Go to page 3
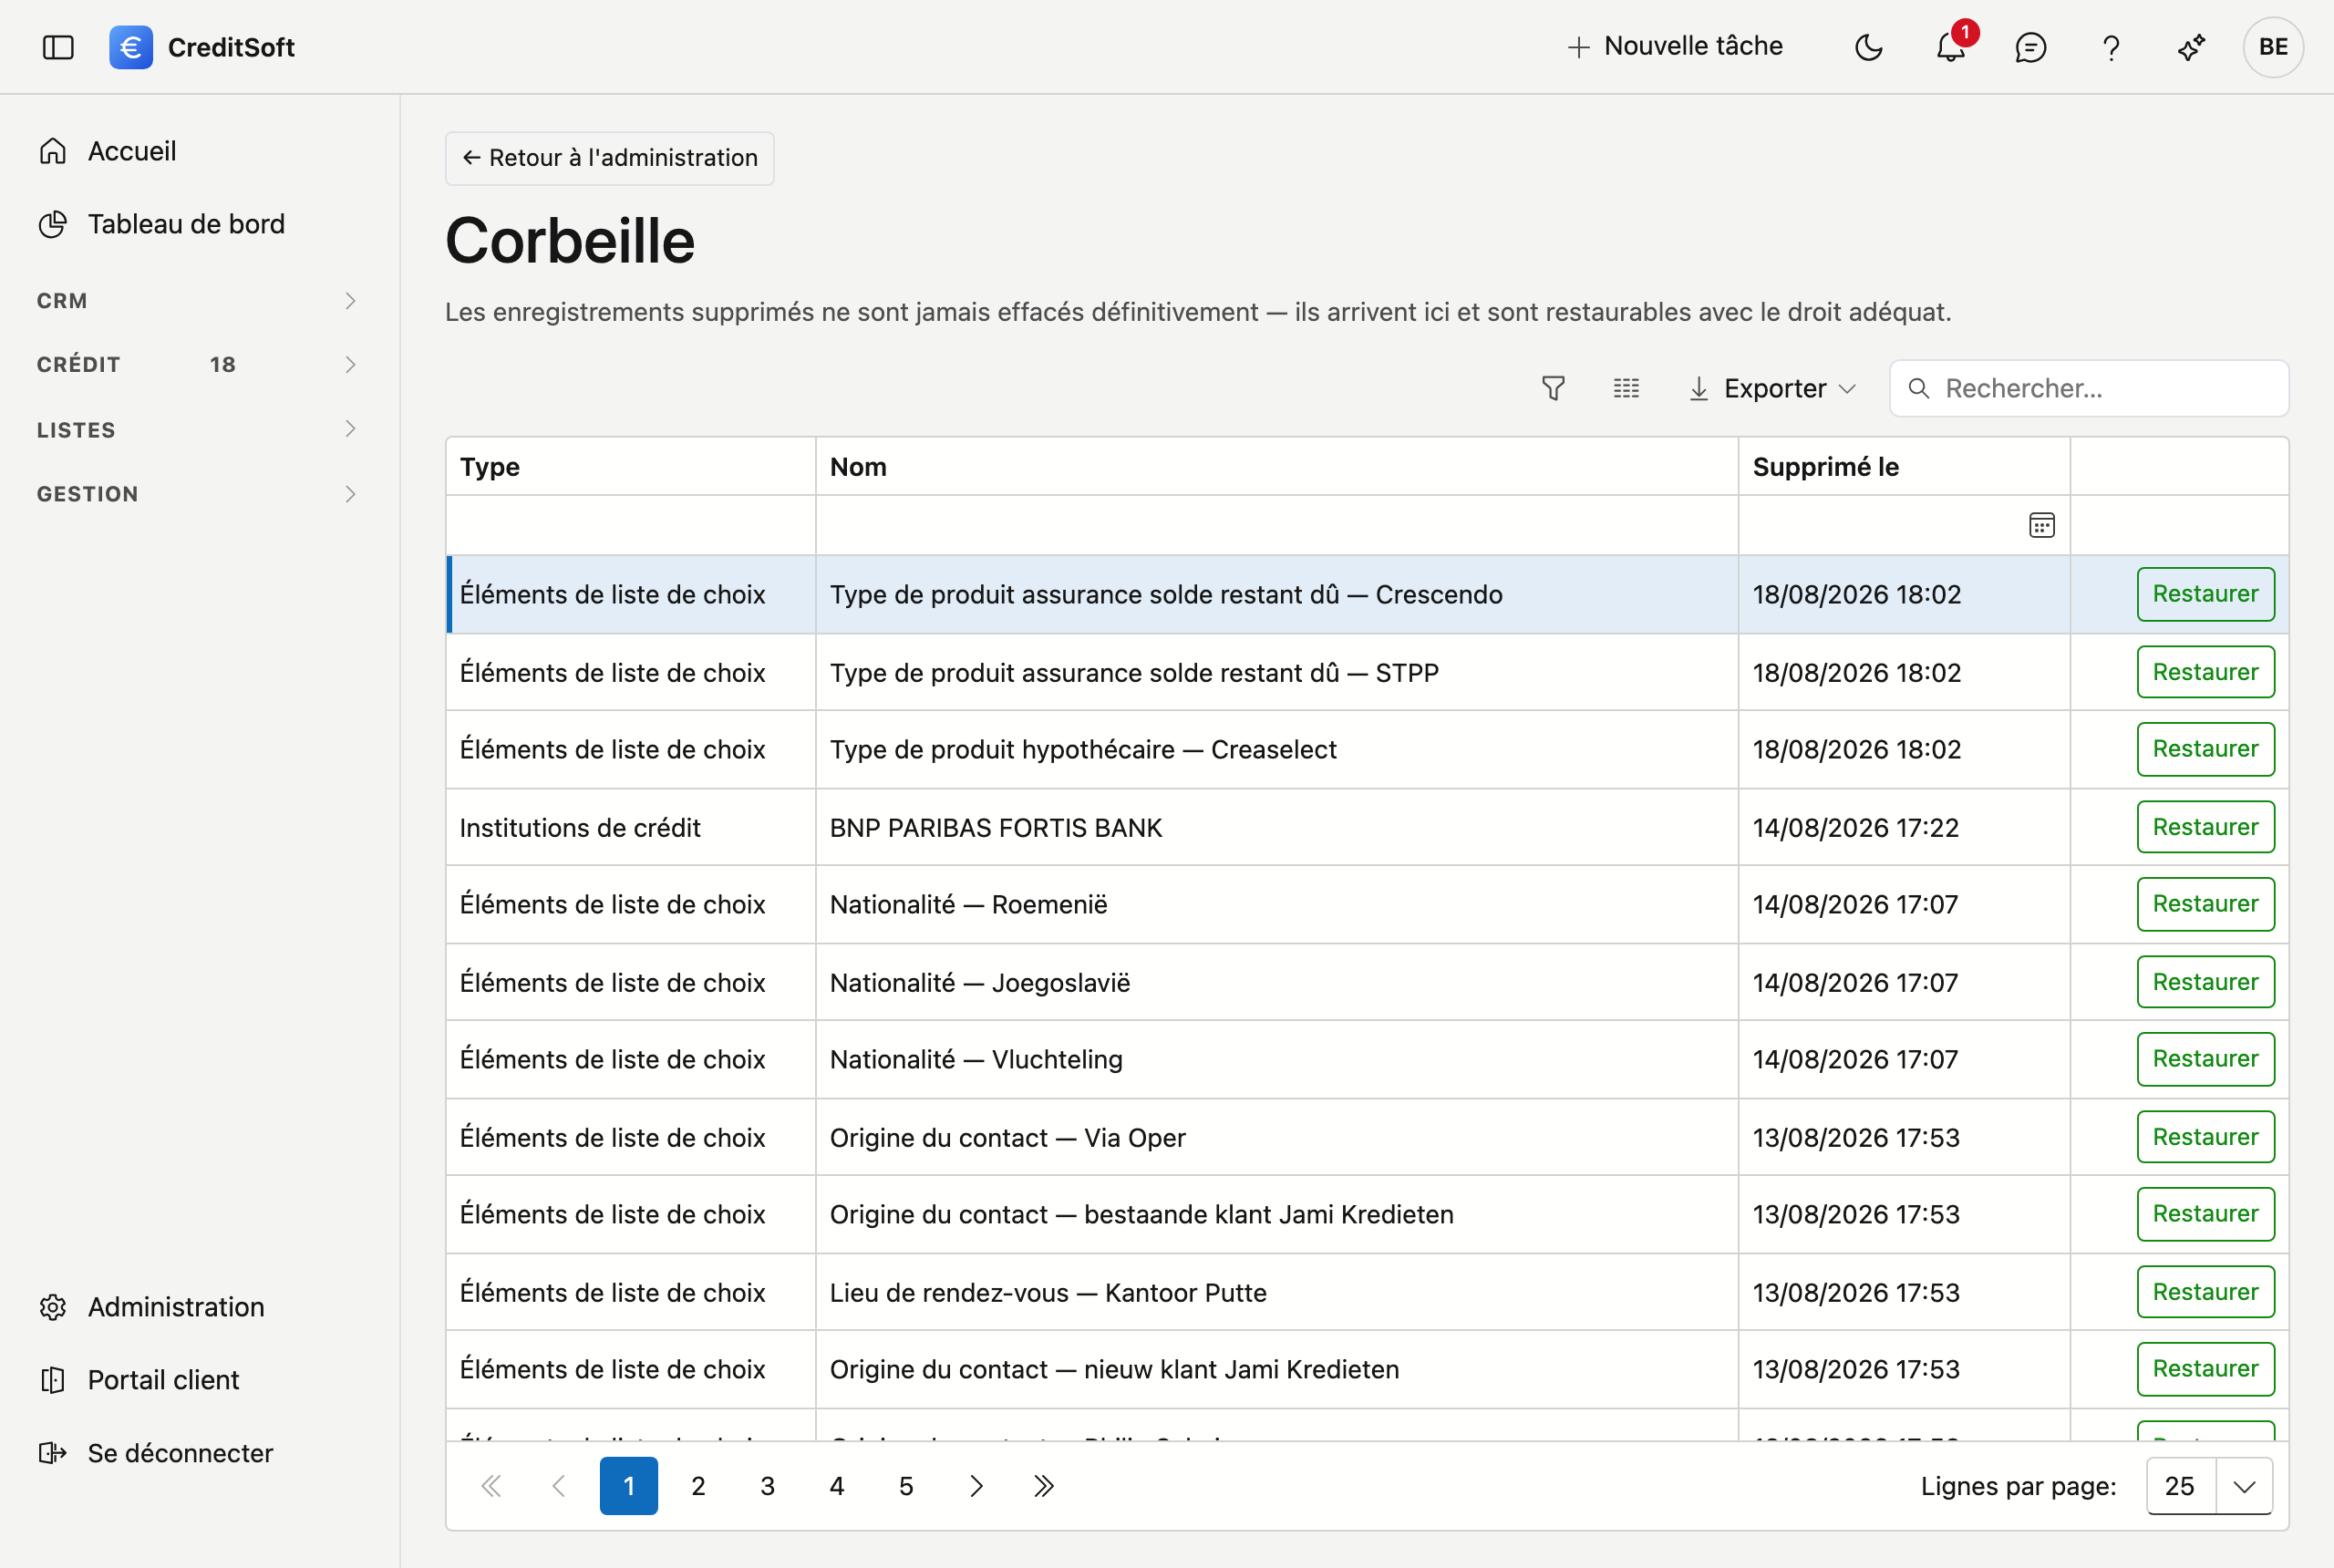The height and width of the screenshot is (1568, 2334). 767,1487
